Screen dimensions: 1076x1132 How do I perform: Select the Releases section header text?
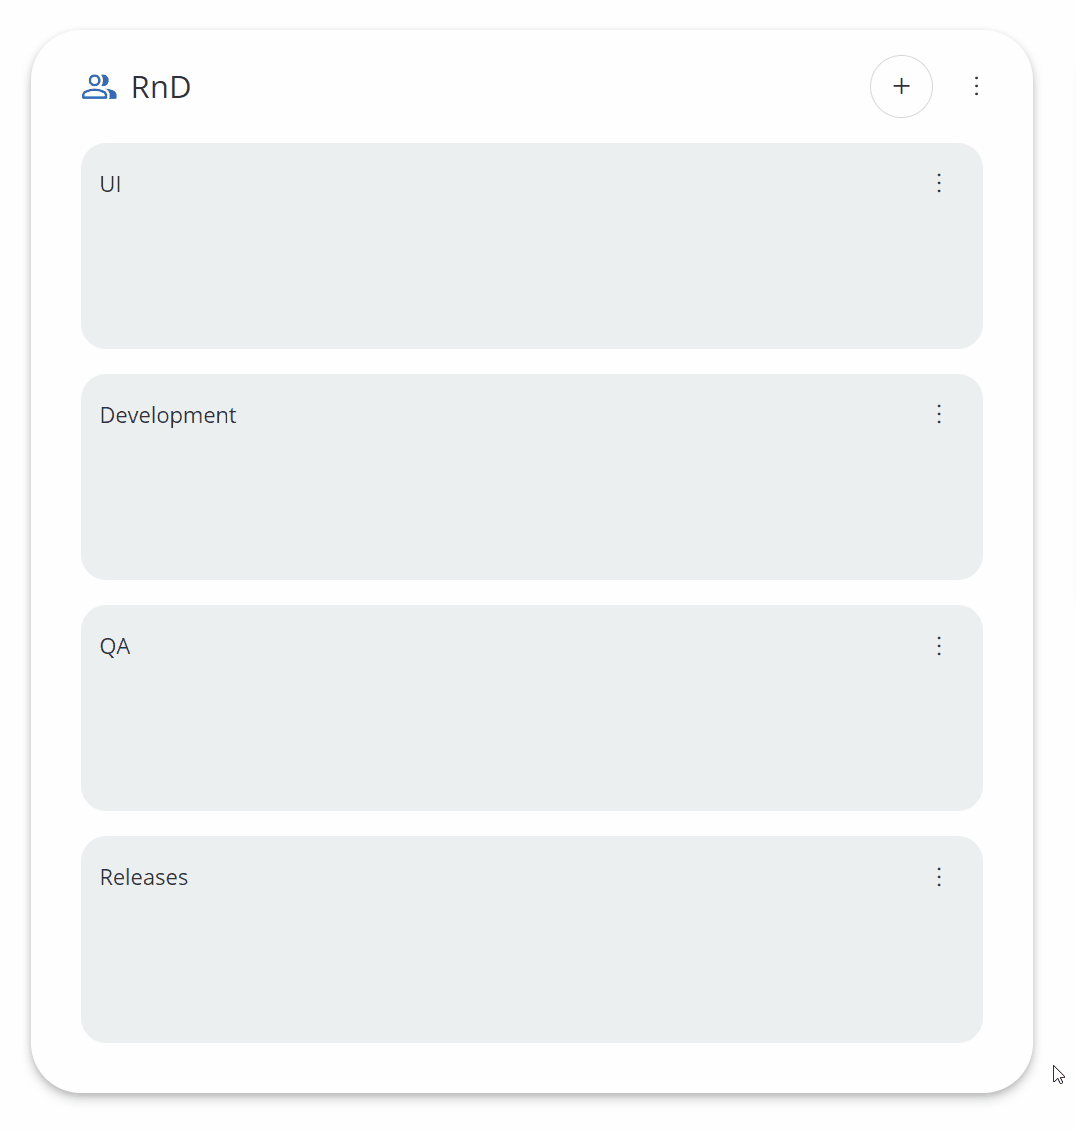point(143,877)
